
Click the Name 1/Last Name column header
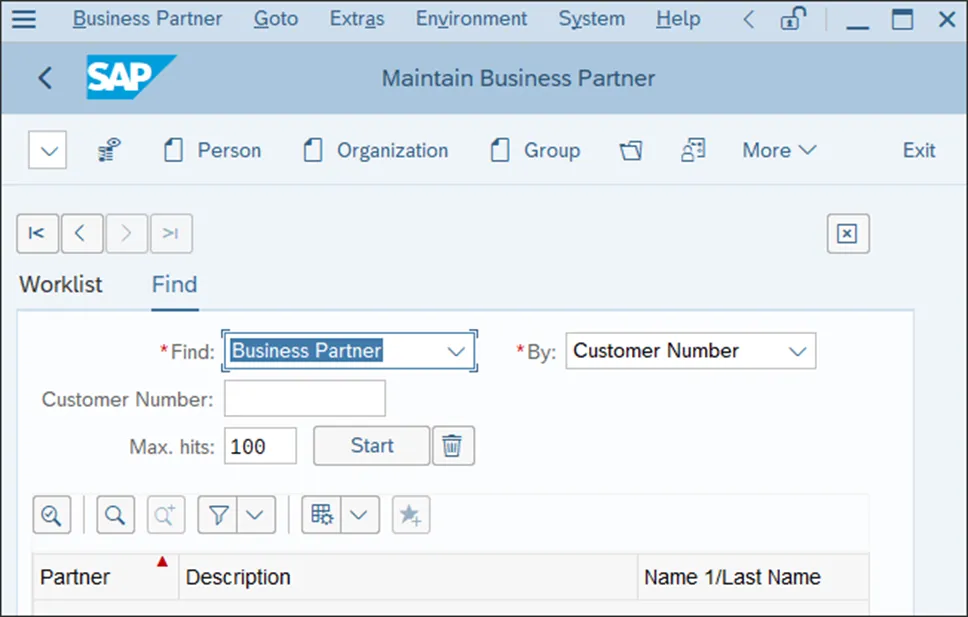pos(753,577)
